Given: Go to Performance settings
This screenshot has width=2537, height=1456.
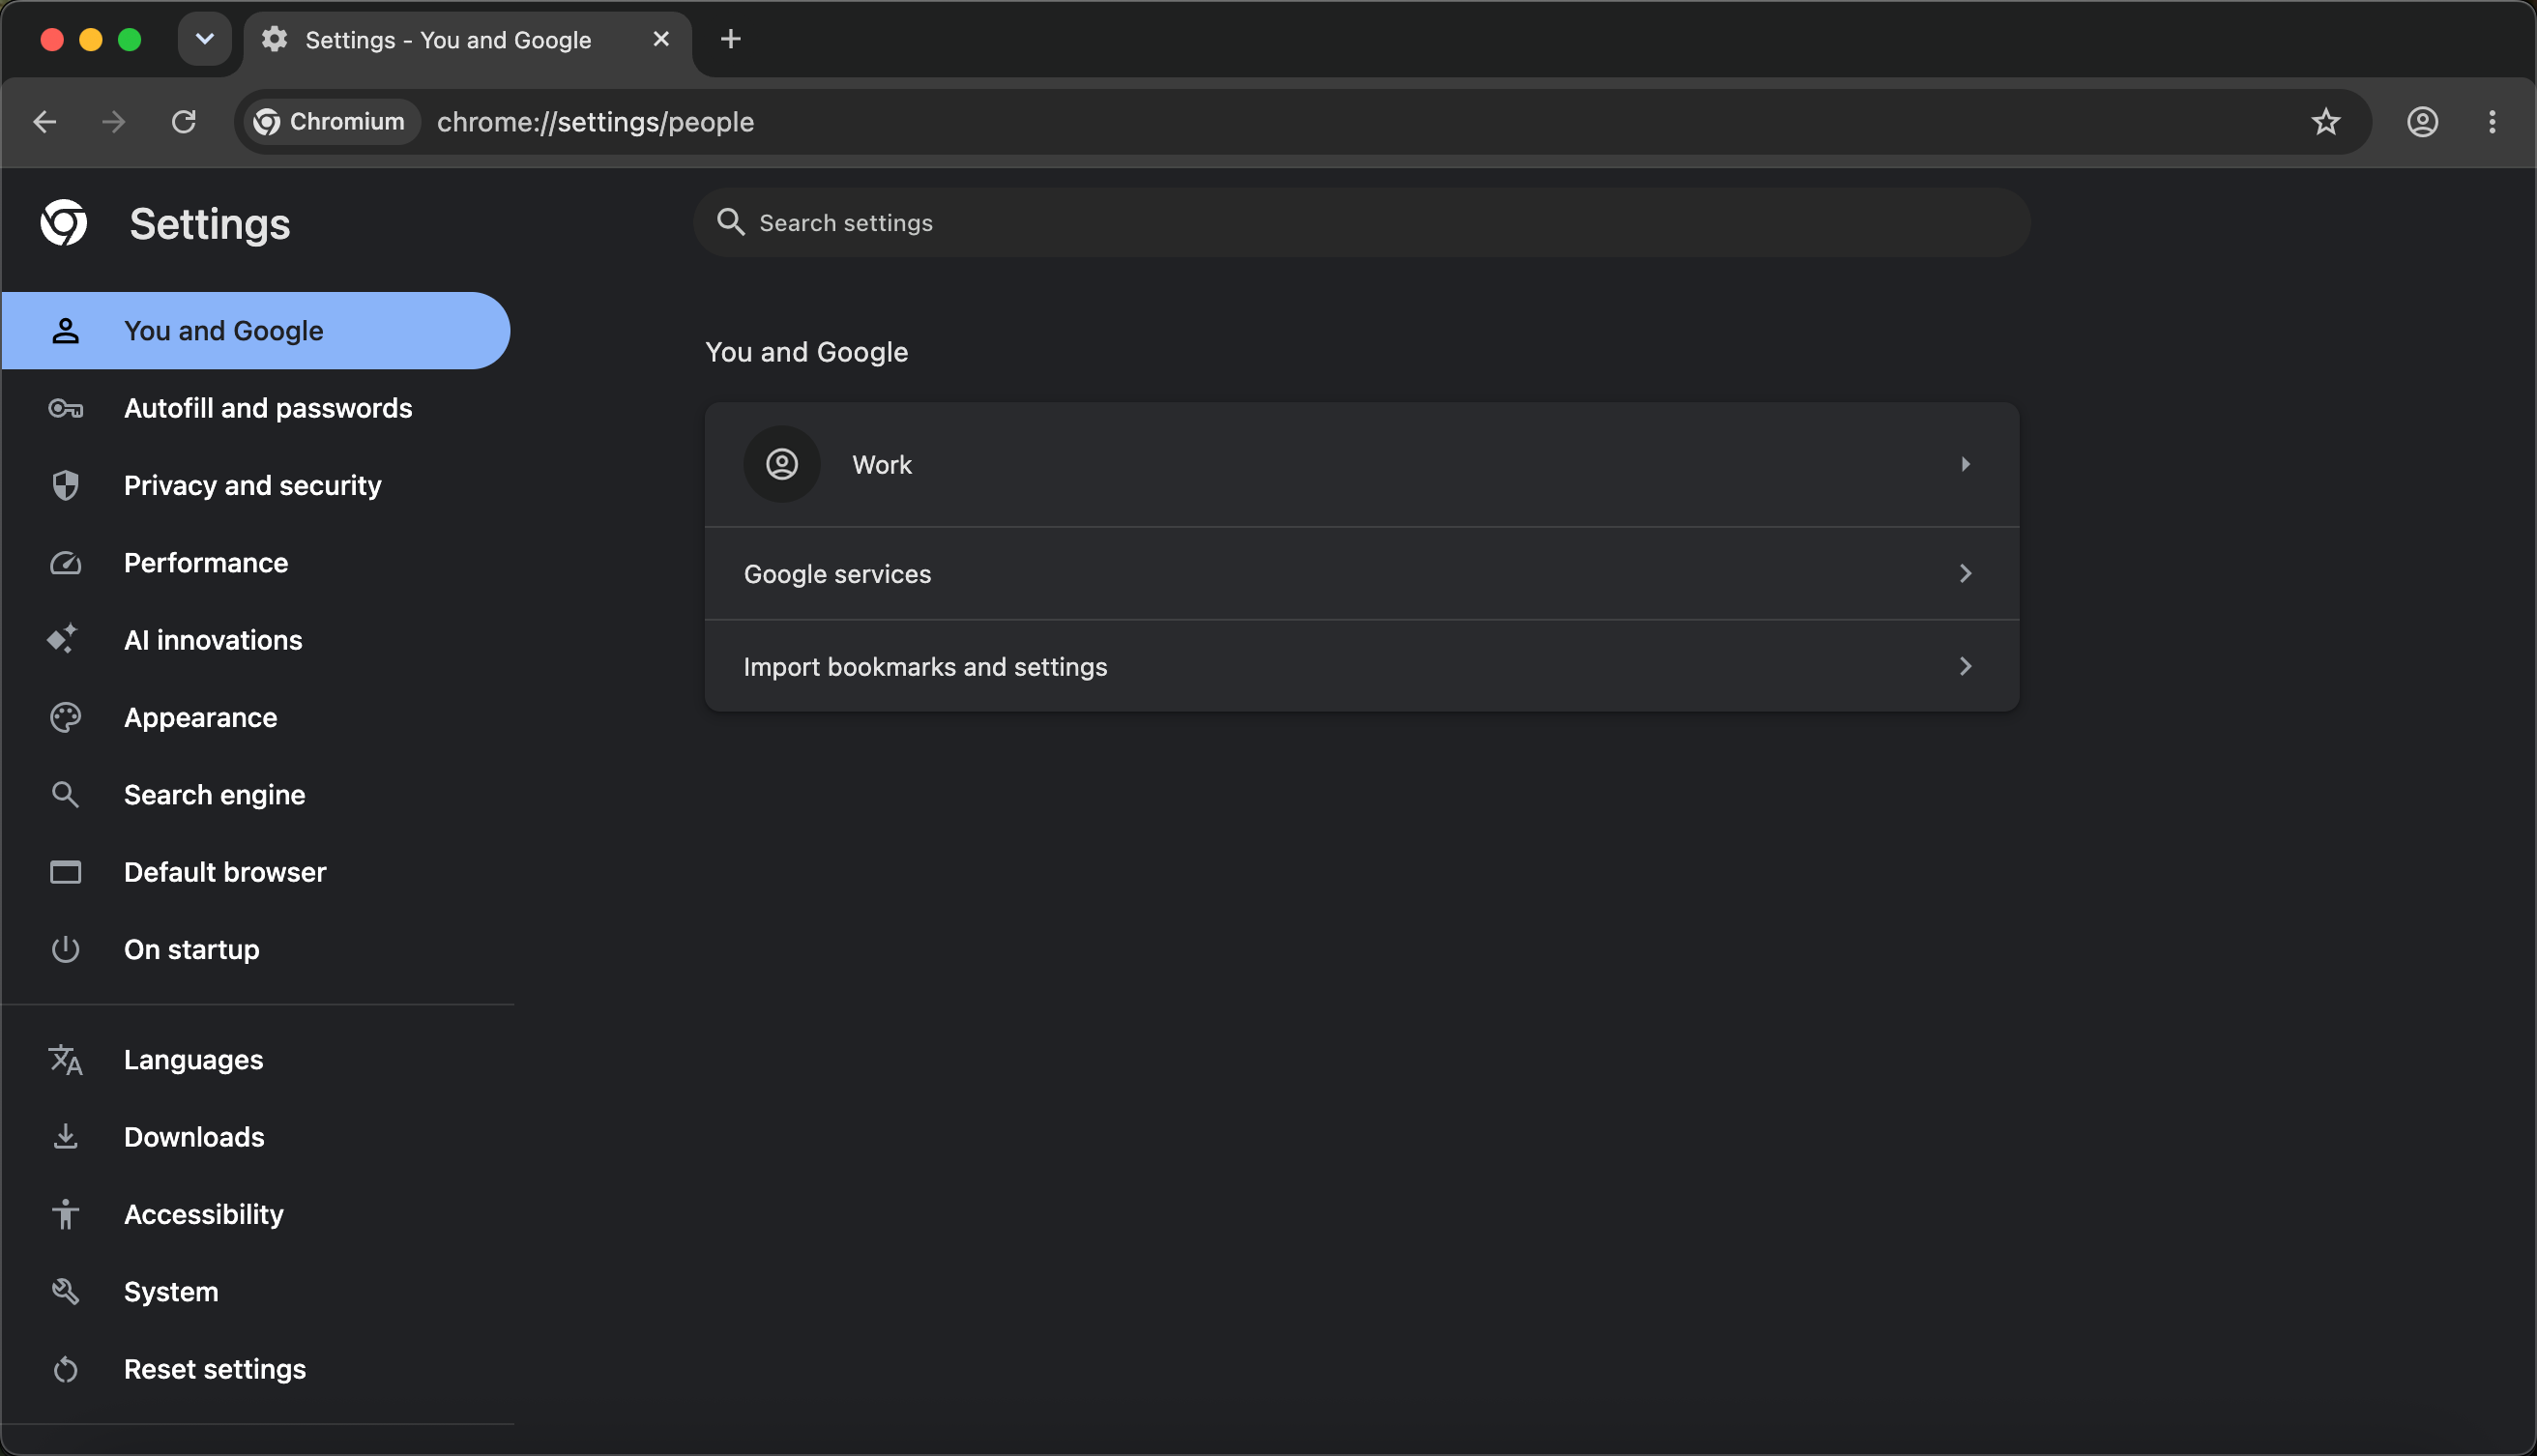Looking at the screenshot, I should click(256, 562).
